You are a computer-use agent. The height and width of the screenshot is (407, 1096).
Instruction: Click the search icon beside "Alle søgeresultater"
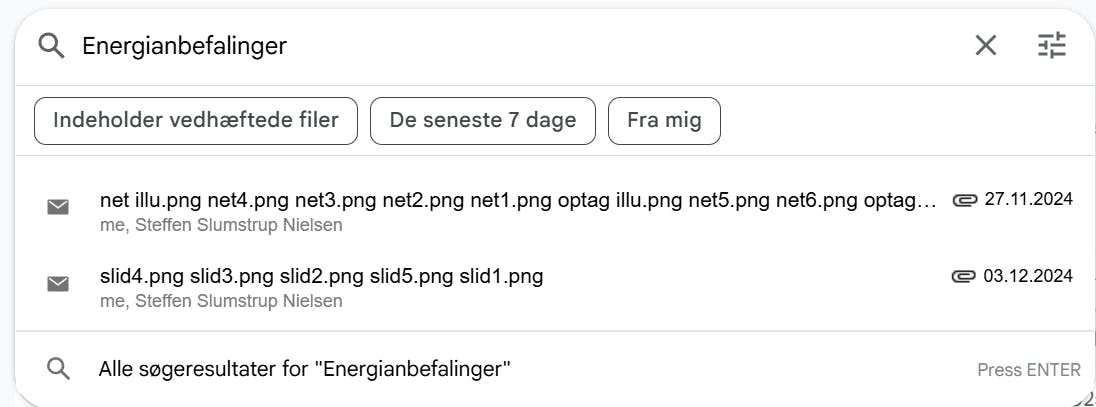tap(59, 369)
